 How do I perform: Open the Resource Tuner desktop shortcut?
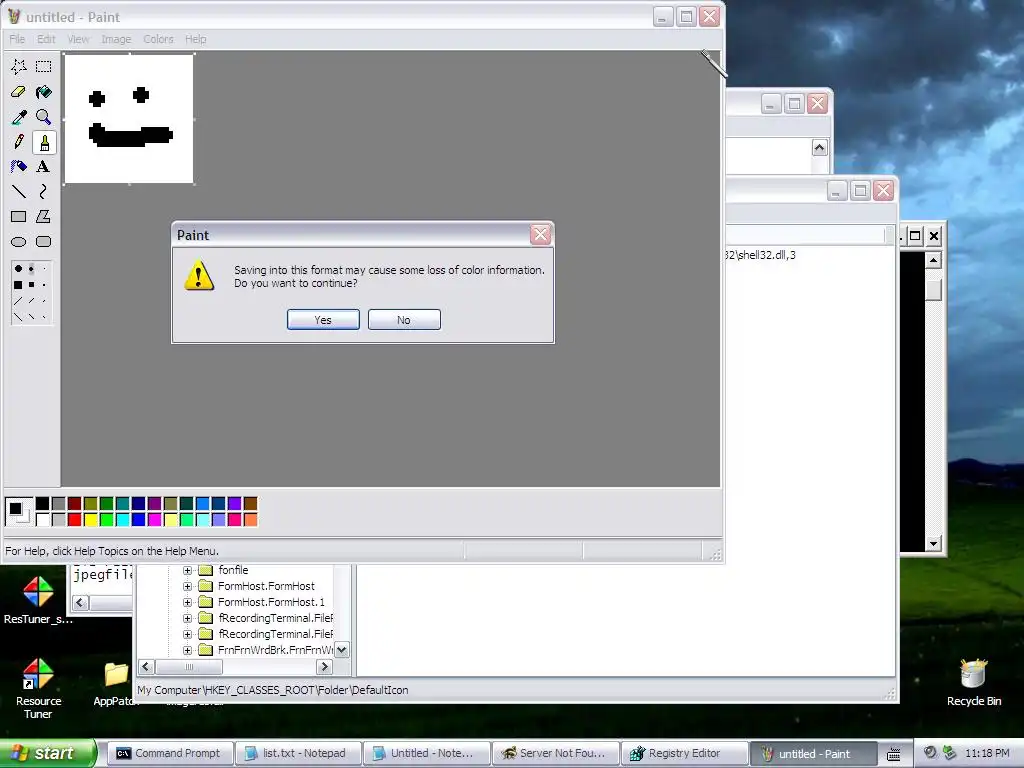[x=38, y=688]
